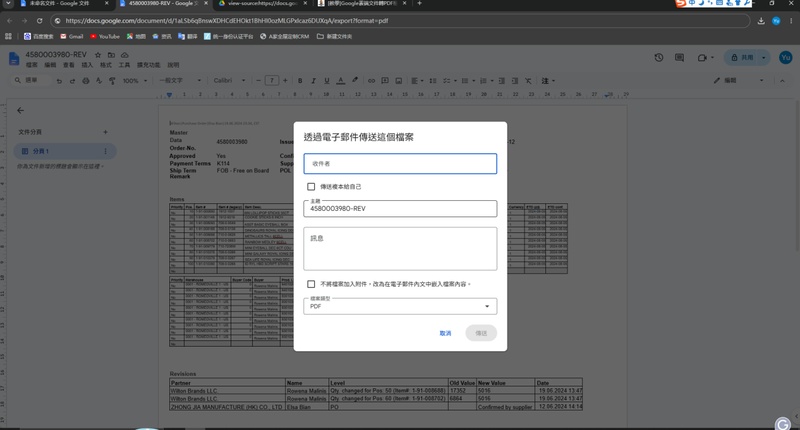Screen dimensions: 800x430
Task: Click the undo icon in the toolbar
Action: click(59, 81)
